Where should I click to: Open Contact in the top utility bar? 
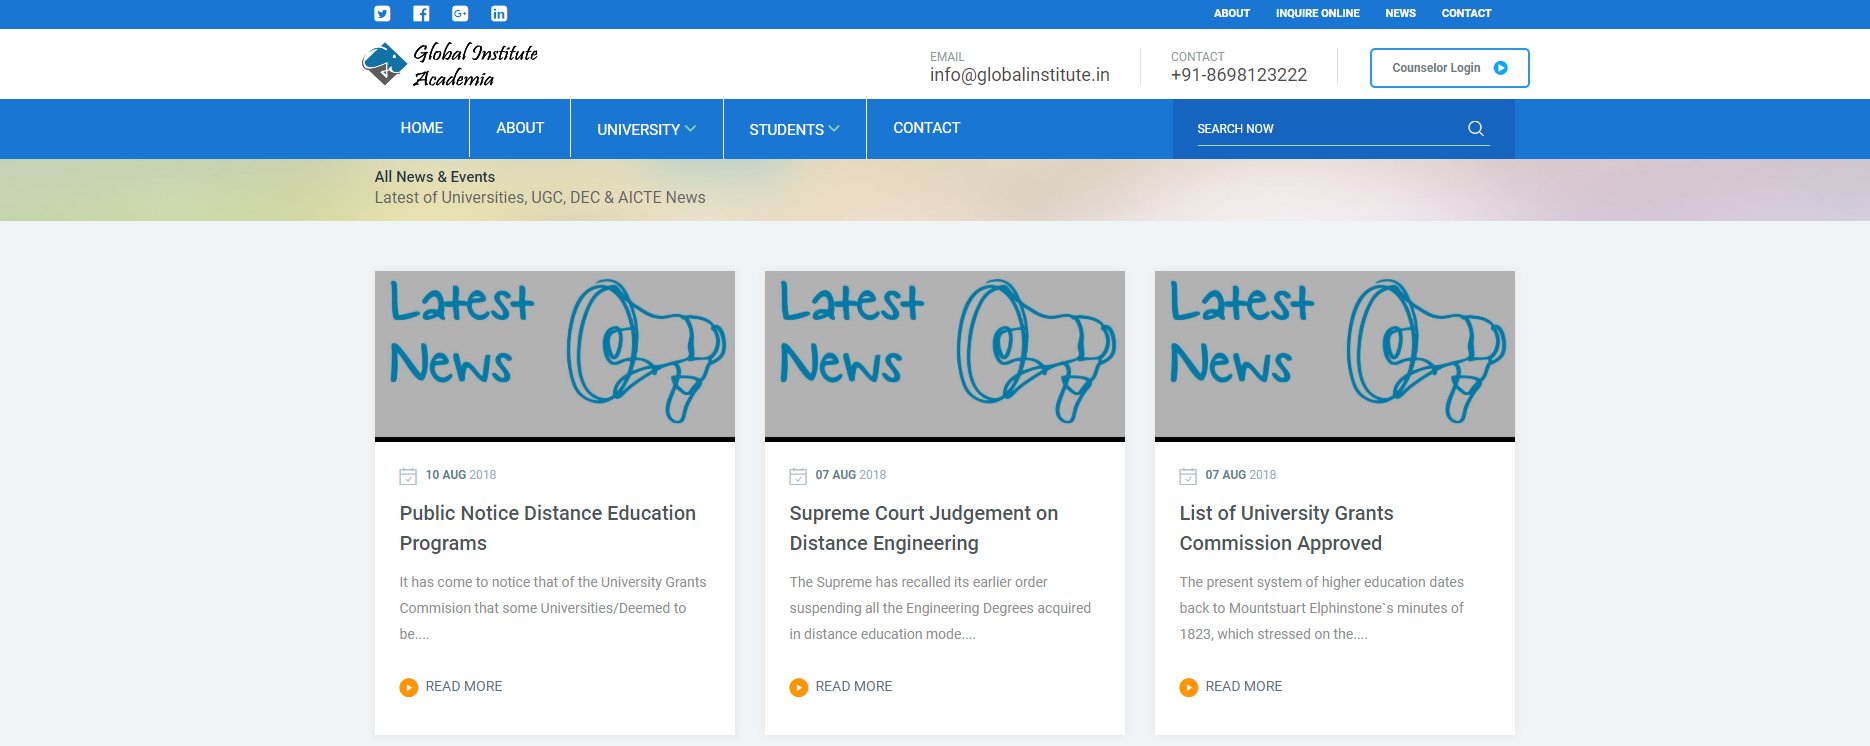[x=1466, y=13]
